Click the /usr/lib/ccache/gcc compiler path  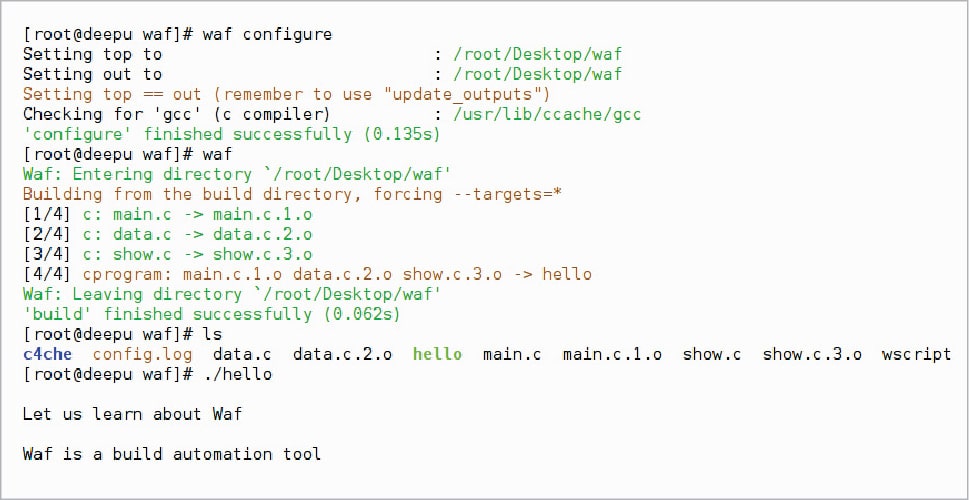click(x=547, y=114)
